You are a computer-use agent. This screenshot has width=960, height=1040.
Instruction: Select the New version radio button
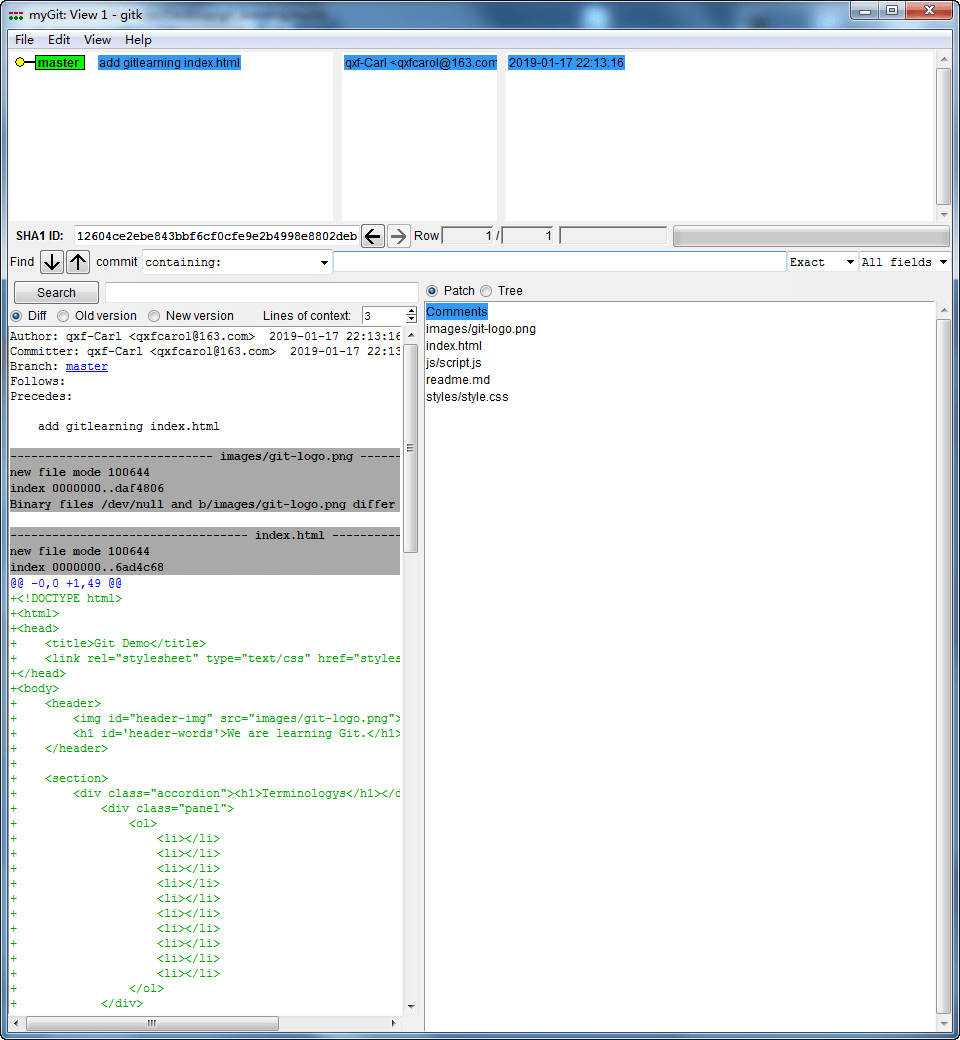pos(154,316)
